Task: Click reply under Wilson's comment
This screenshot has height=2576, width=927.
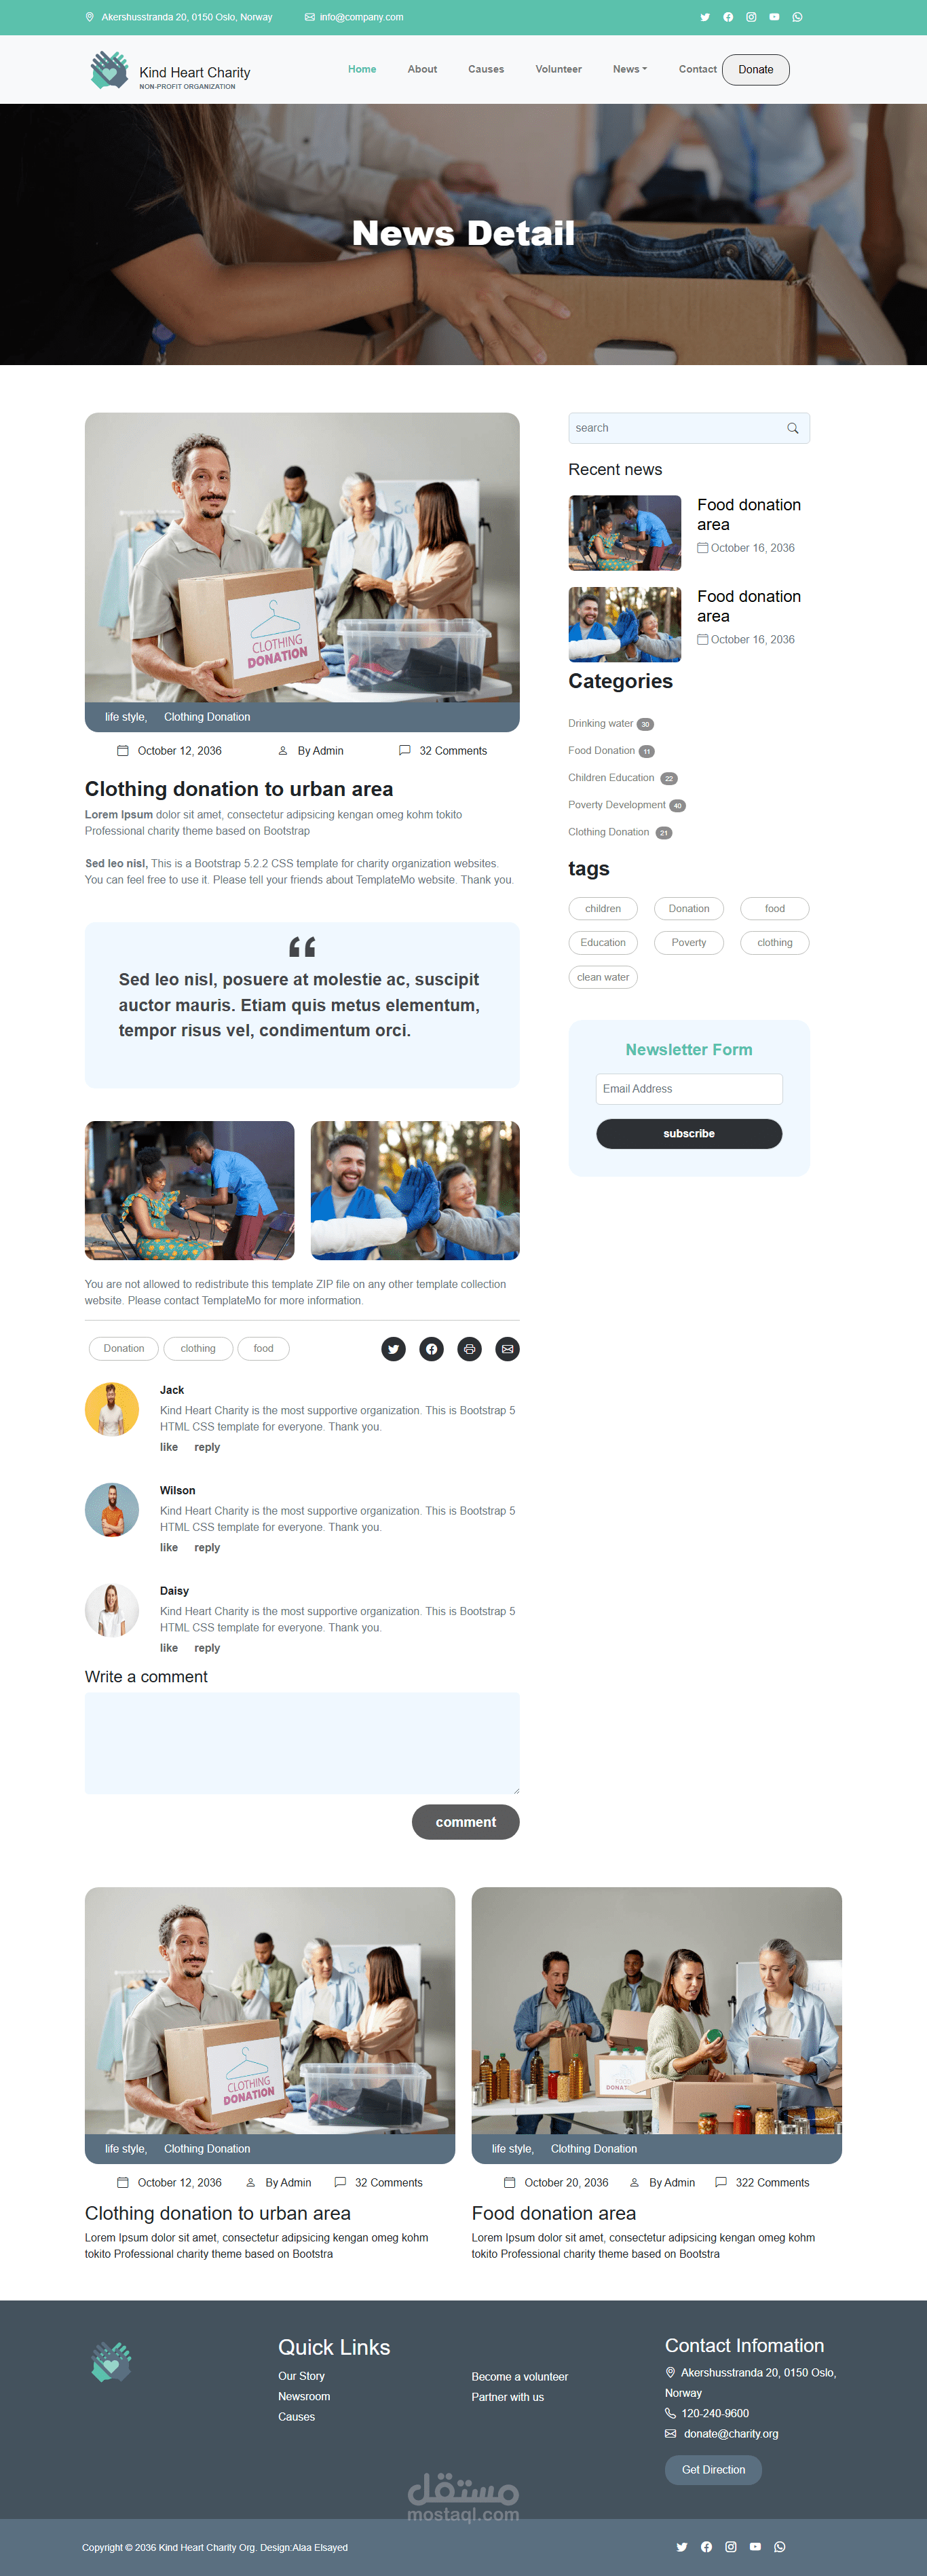Action: (x=207, y=1548)
